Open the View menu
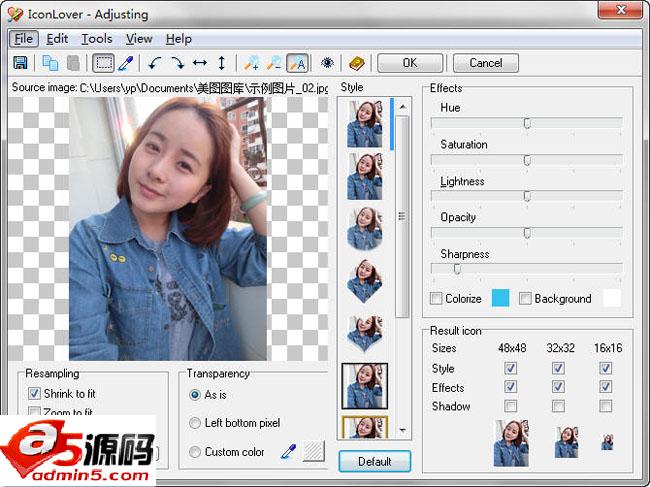This screenshot has width=650, height=487. click(139, 39)
